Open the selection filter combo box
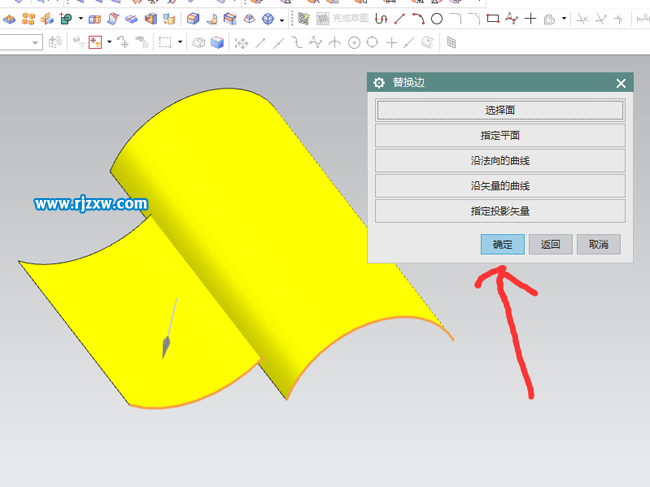 point(21,42)
